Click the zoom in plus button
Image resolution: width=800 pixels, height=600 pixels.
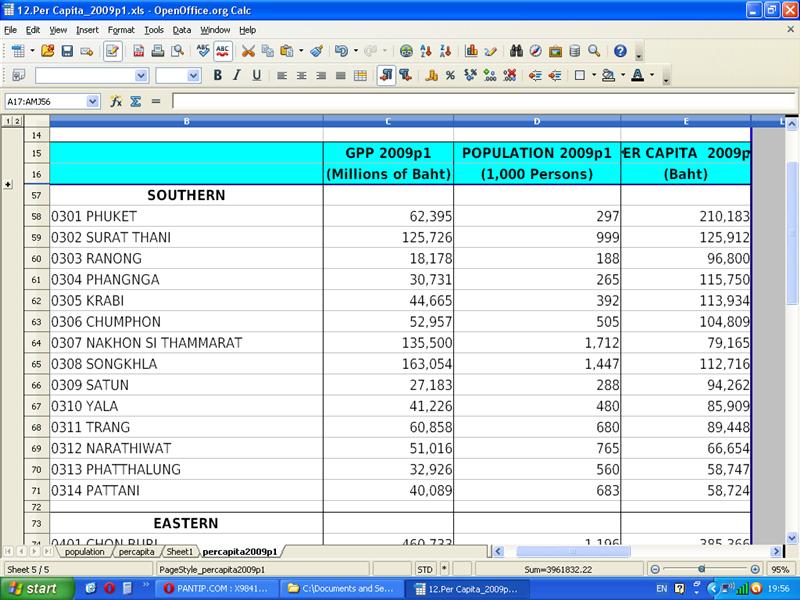(755, 569)
